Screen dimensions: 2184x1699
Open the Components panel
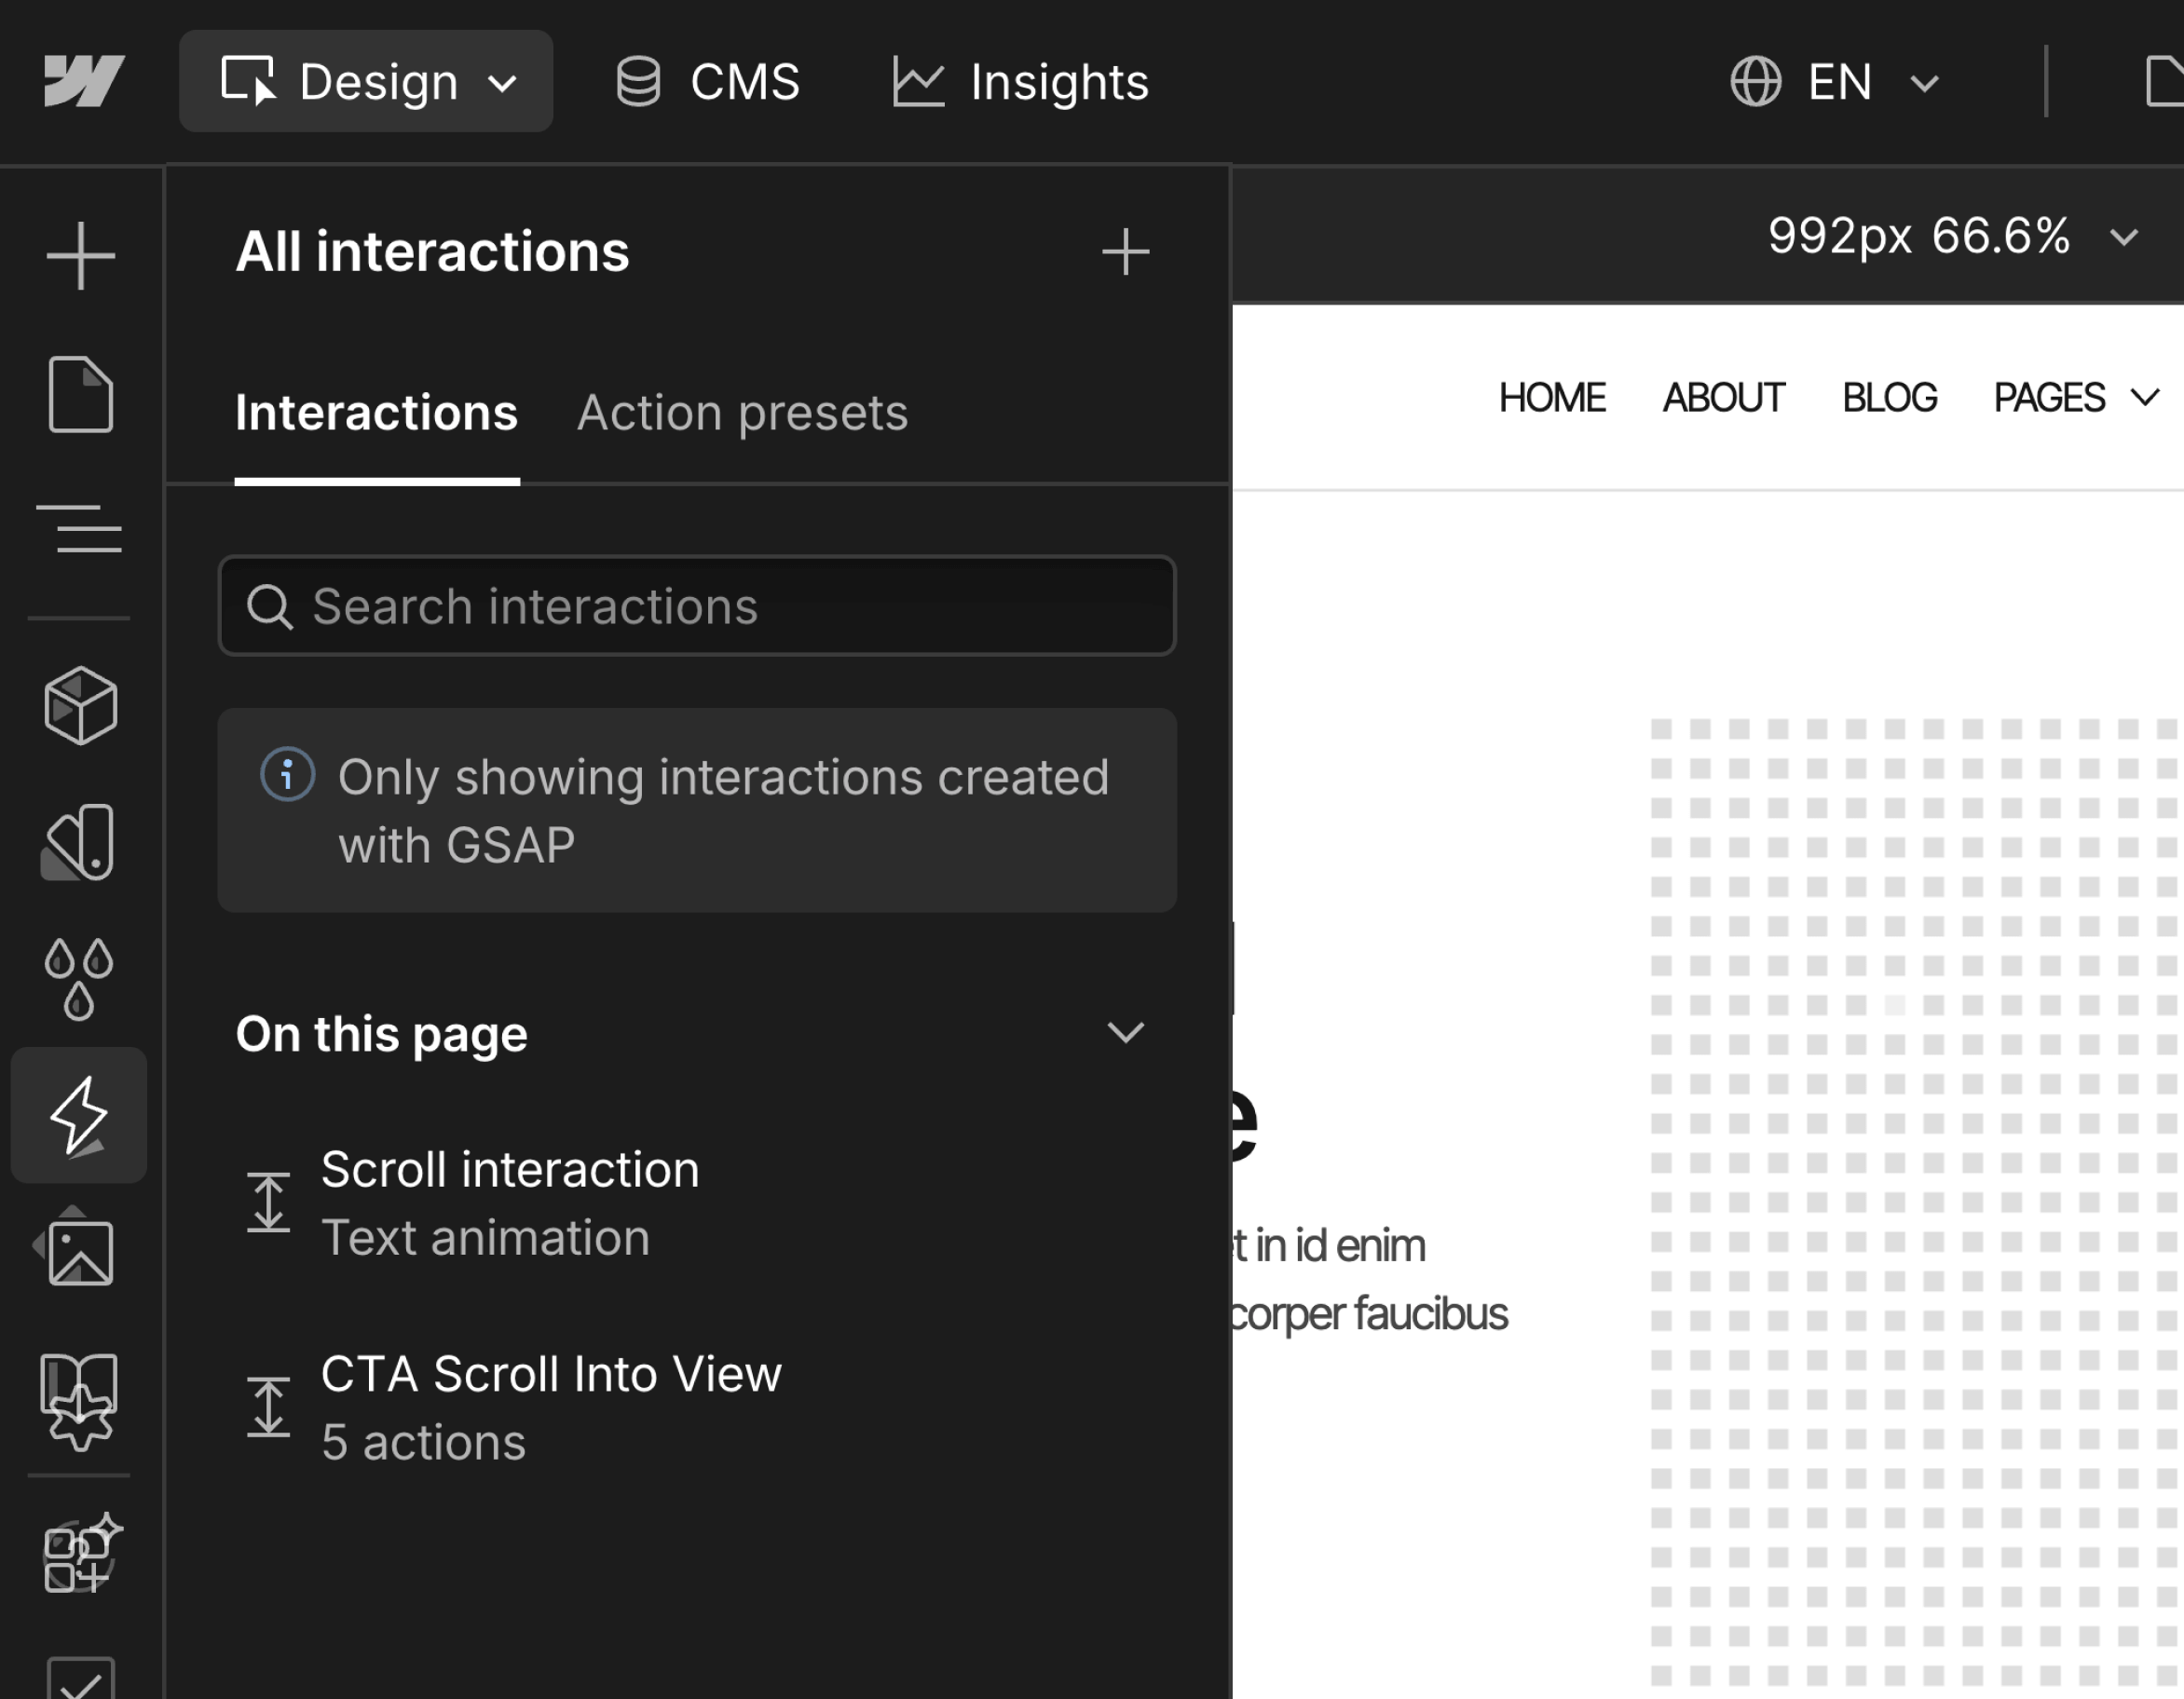pos(80,707)
